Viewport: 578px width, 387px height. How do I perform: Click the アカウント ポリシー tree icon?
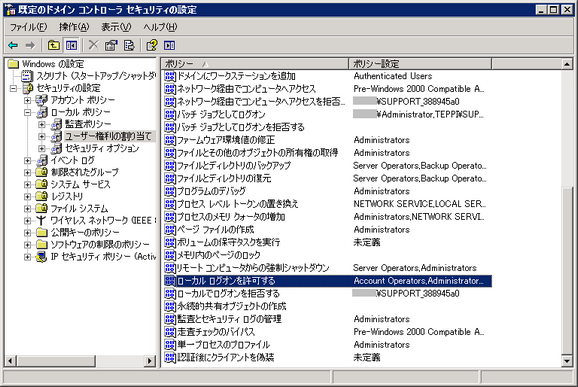[42, 100]
